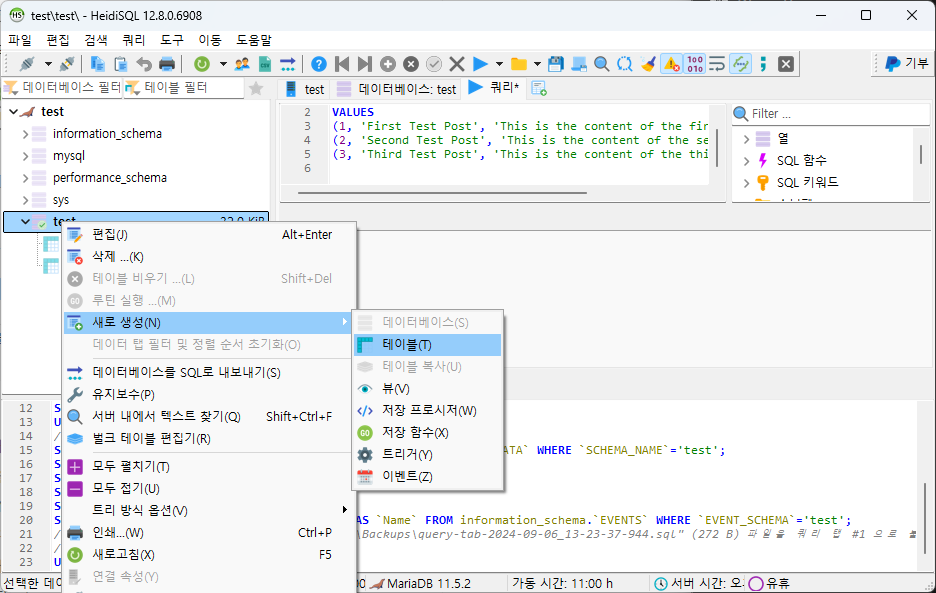The width and height of the screenshot is (936, 593).
Task: Click the green semicolon delimiter icon
Action: tap(763, 64)
